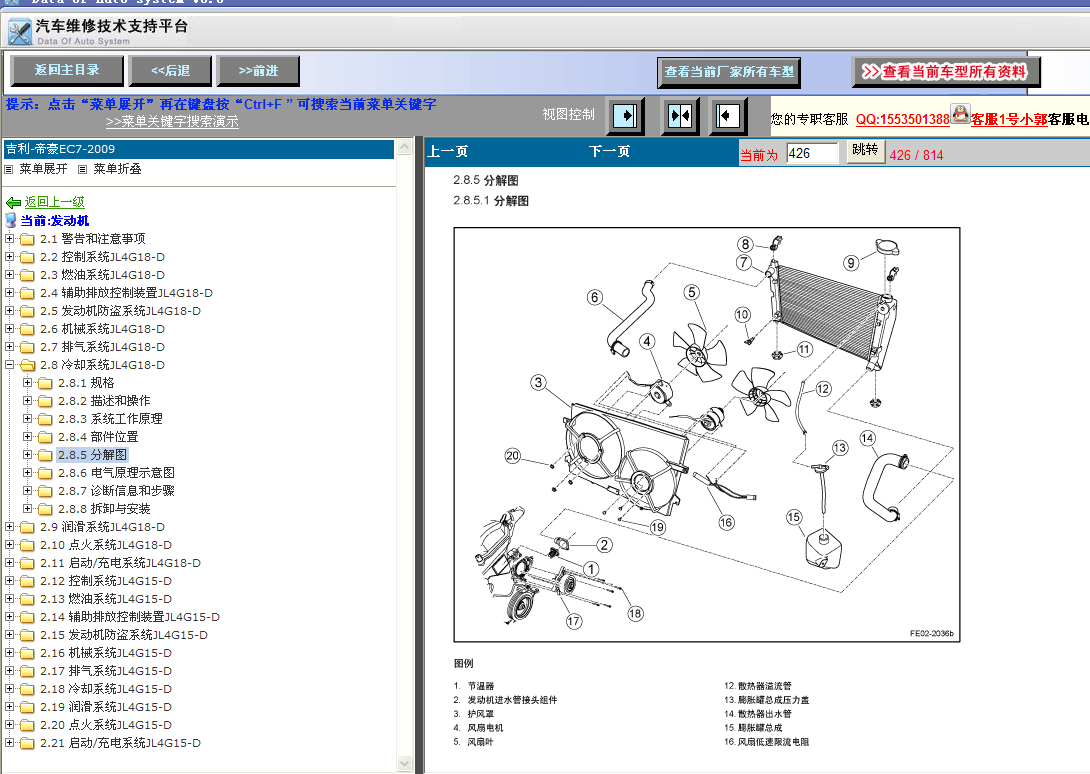The height and width of the screenshot is (774, 1090).
Task: Expand the 2.8.6 电气原理示意图 subnode
Action: click(x=28, y=472)
